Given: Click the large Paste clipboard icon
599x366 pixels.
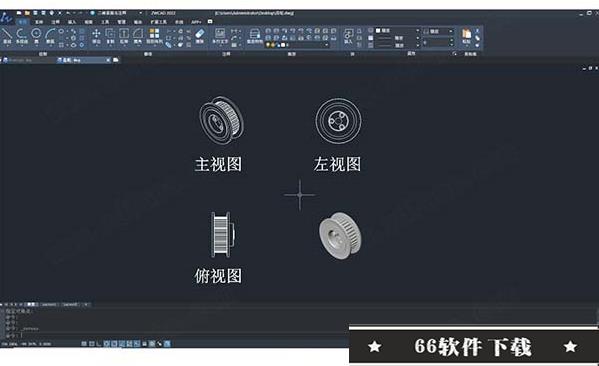Looking at the screenshot, I should [466, 36].
